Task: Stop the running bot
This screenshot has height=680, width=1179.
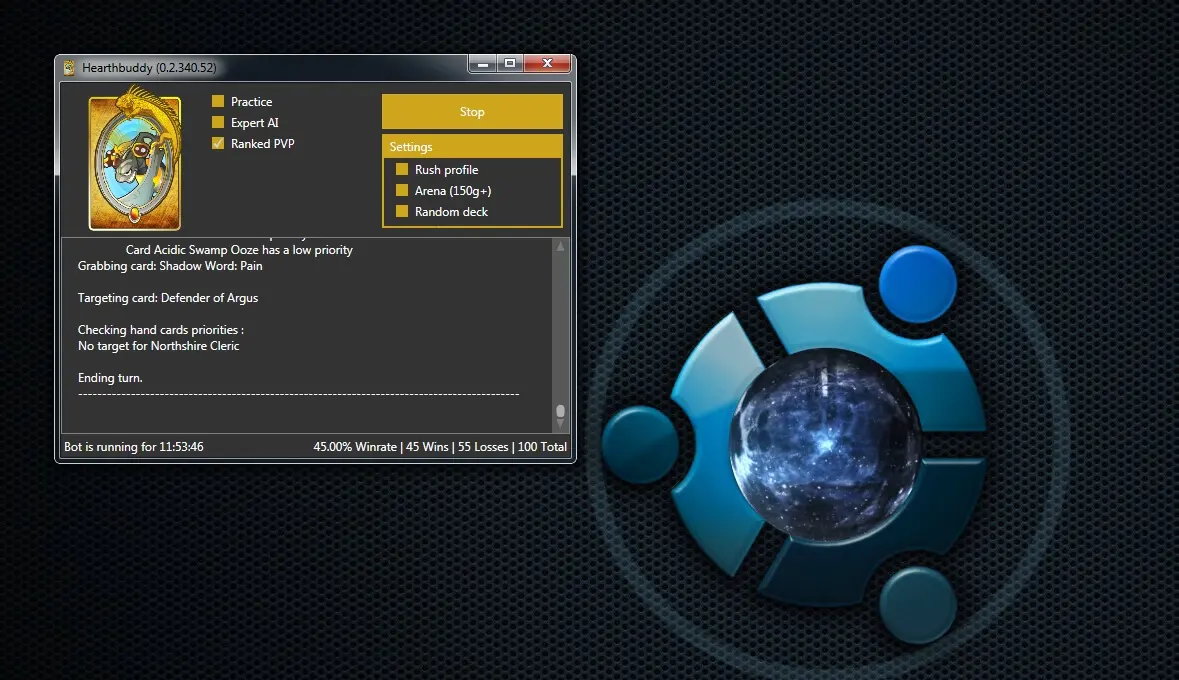Action: click(x=472, y=111)
